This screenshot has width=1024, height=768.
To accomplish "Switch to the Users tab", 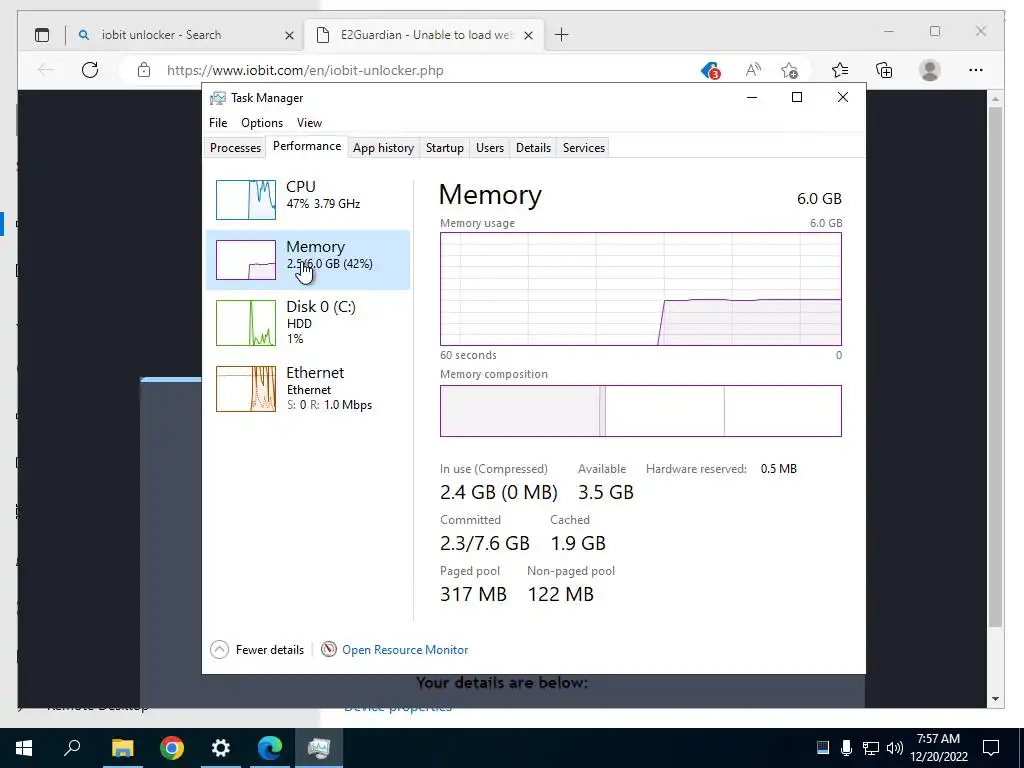I will tap(490, 148).
